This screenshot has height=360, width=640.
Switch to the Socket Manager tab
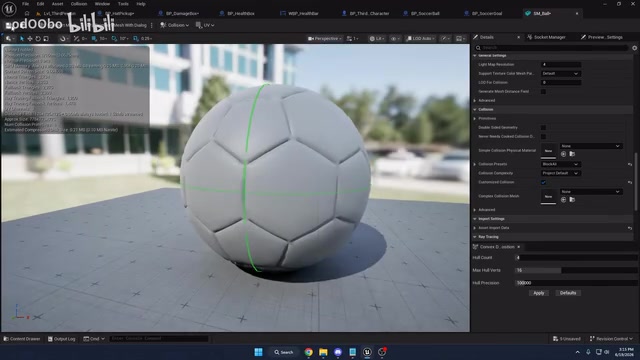click(x=546, y=37)
